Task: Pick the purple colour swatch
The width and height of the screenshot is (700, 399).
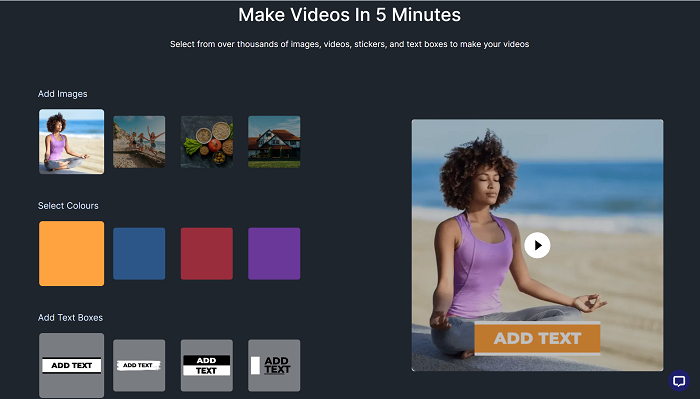Action: point(274,254)
